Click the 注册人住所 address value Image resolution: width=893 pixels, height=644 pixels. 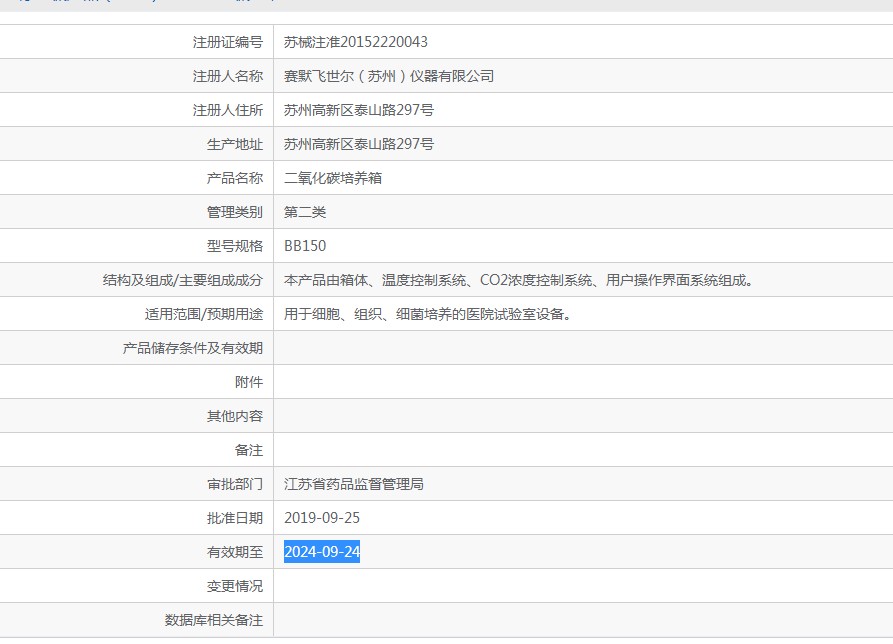coord(359,110)
